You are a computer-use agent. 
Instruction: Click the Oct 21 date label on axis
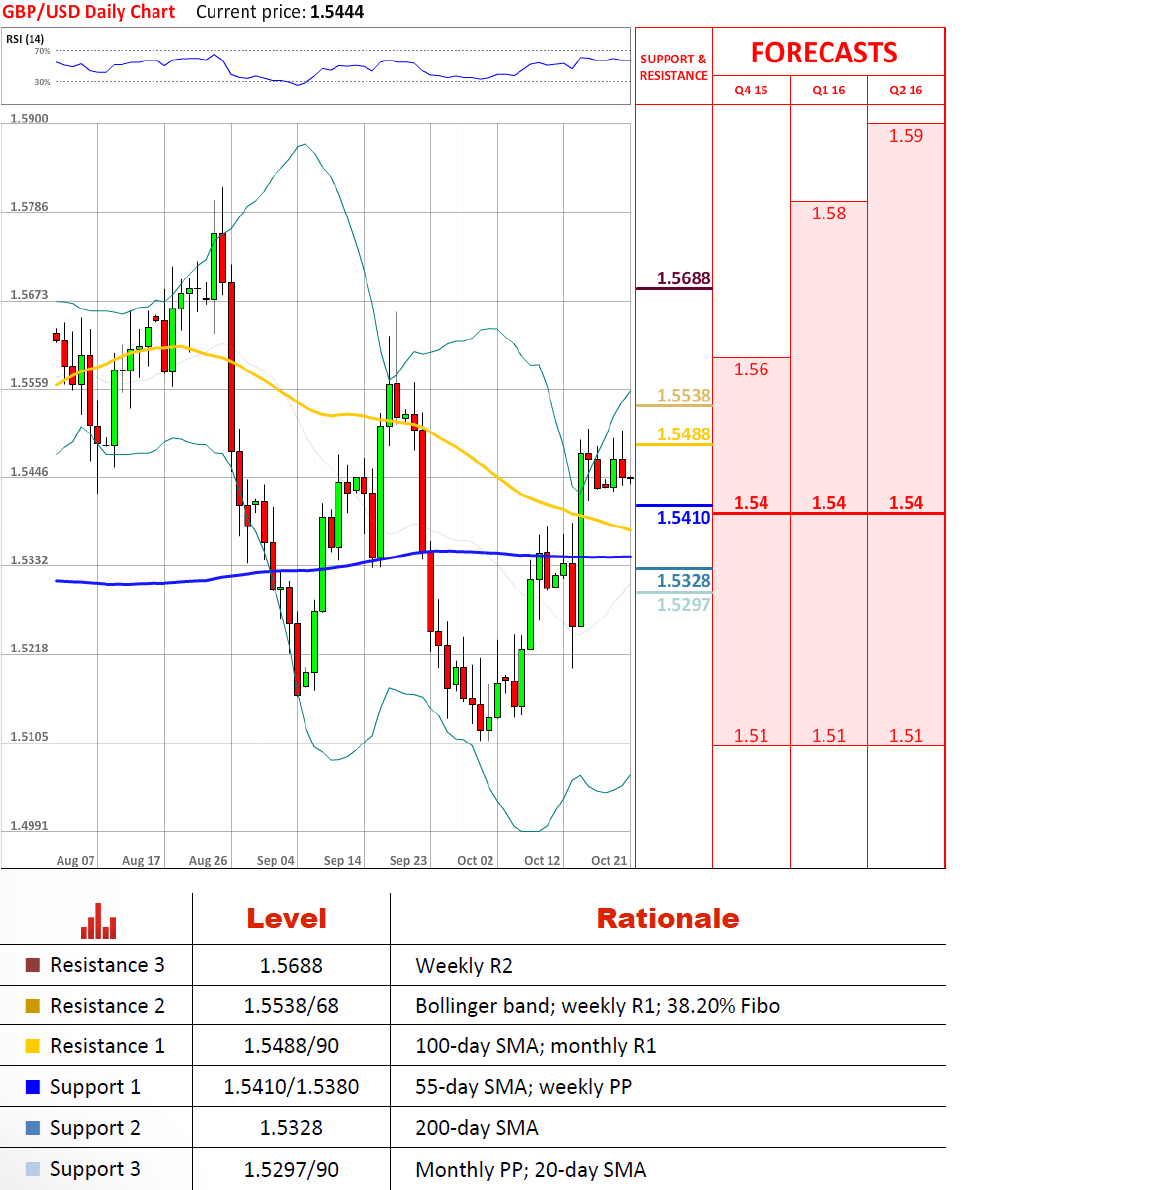click(x=609, y=861)
